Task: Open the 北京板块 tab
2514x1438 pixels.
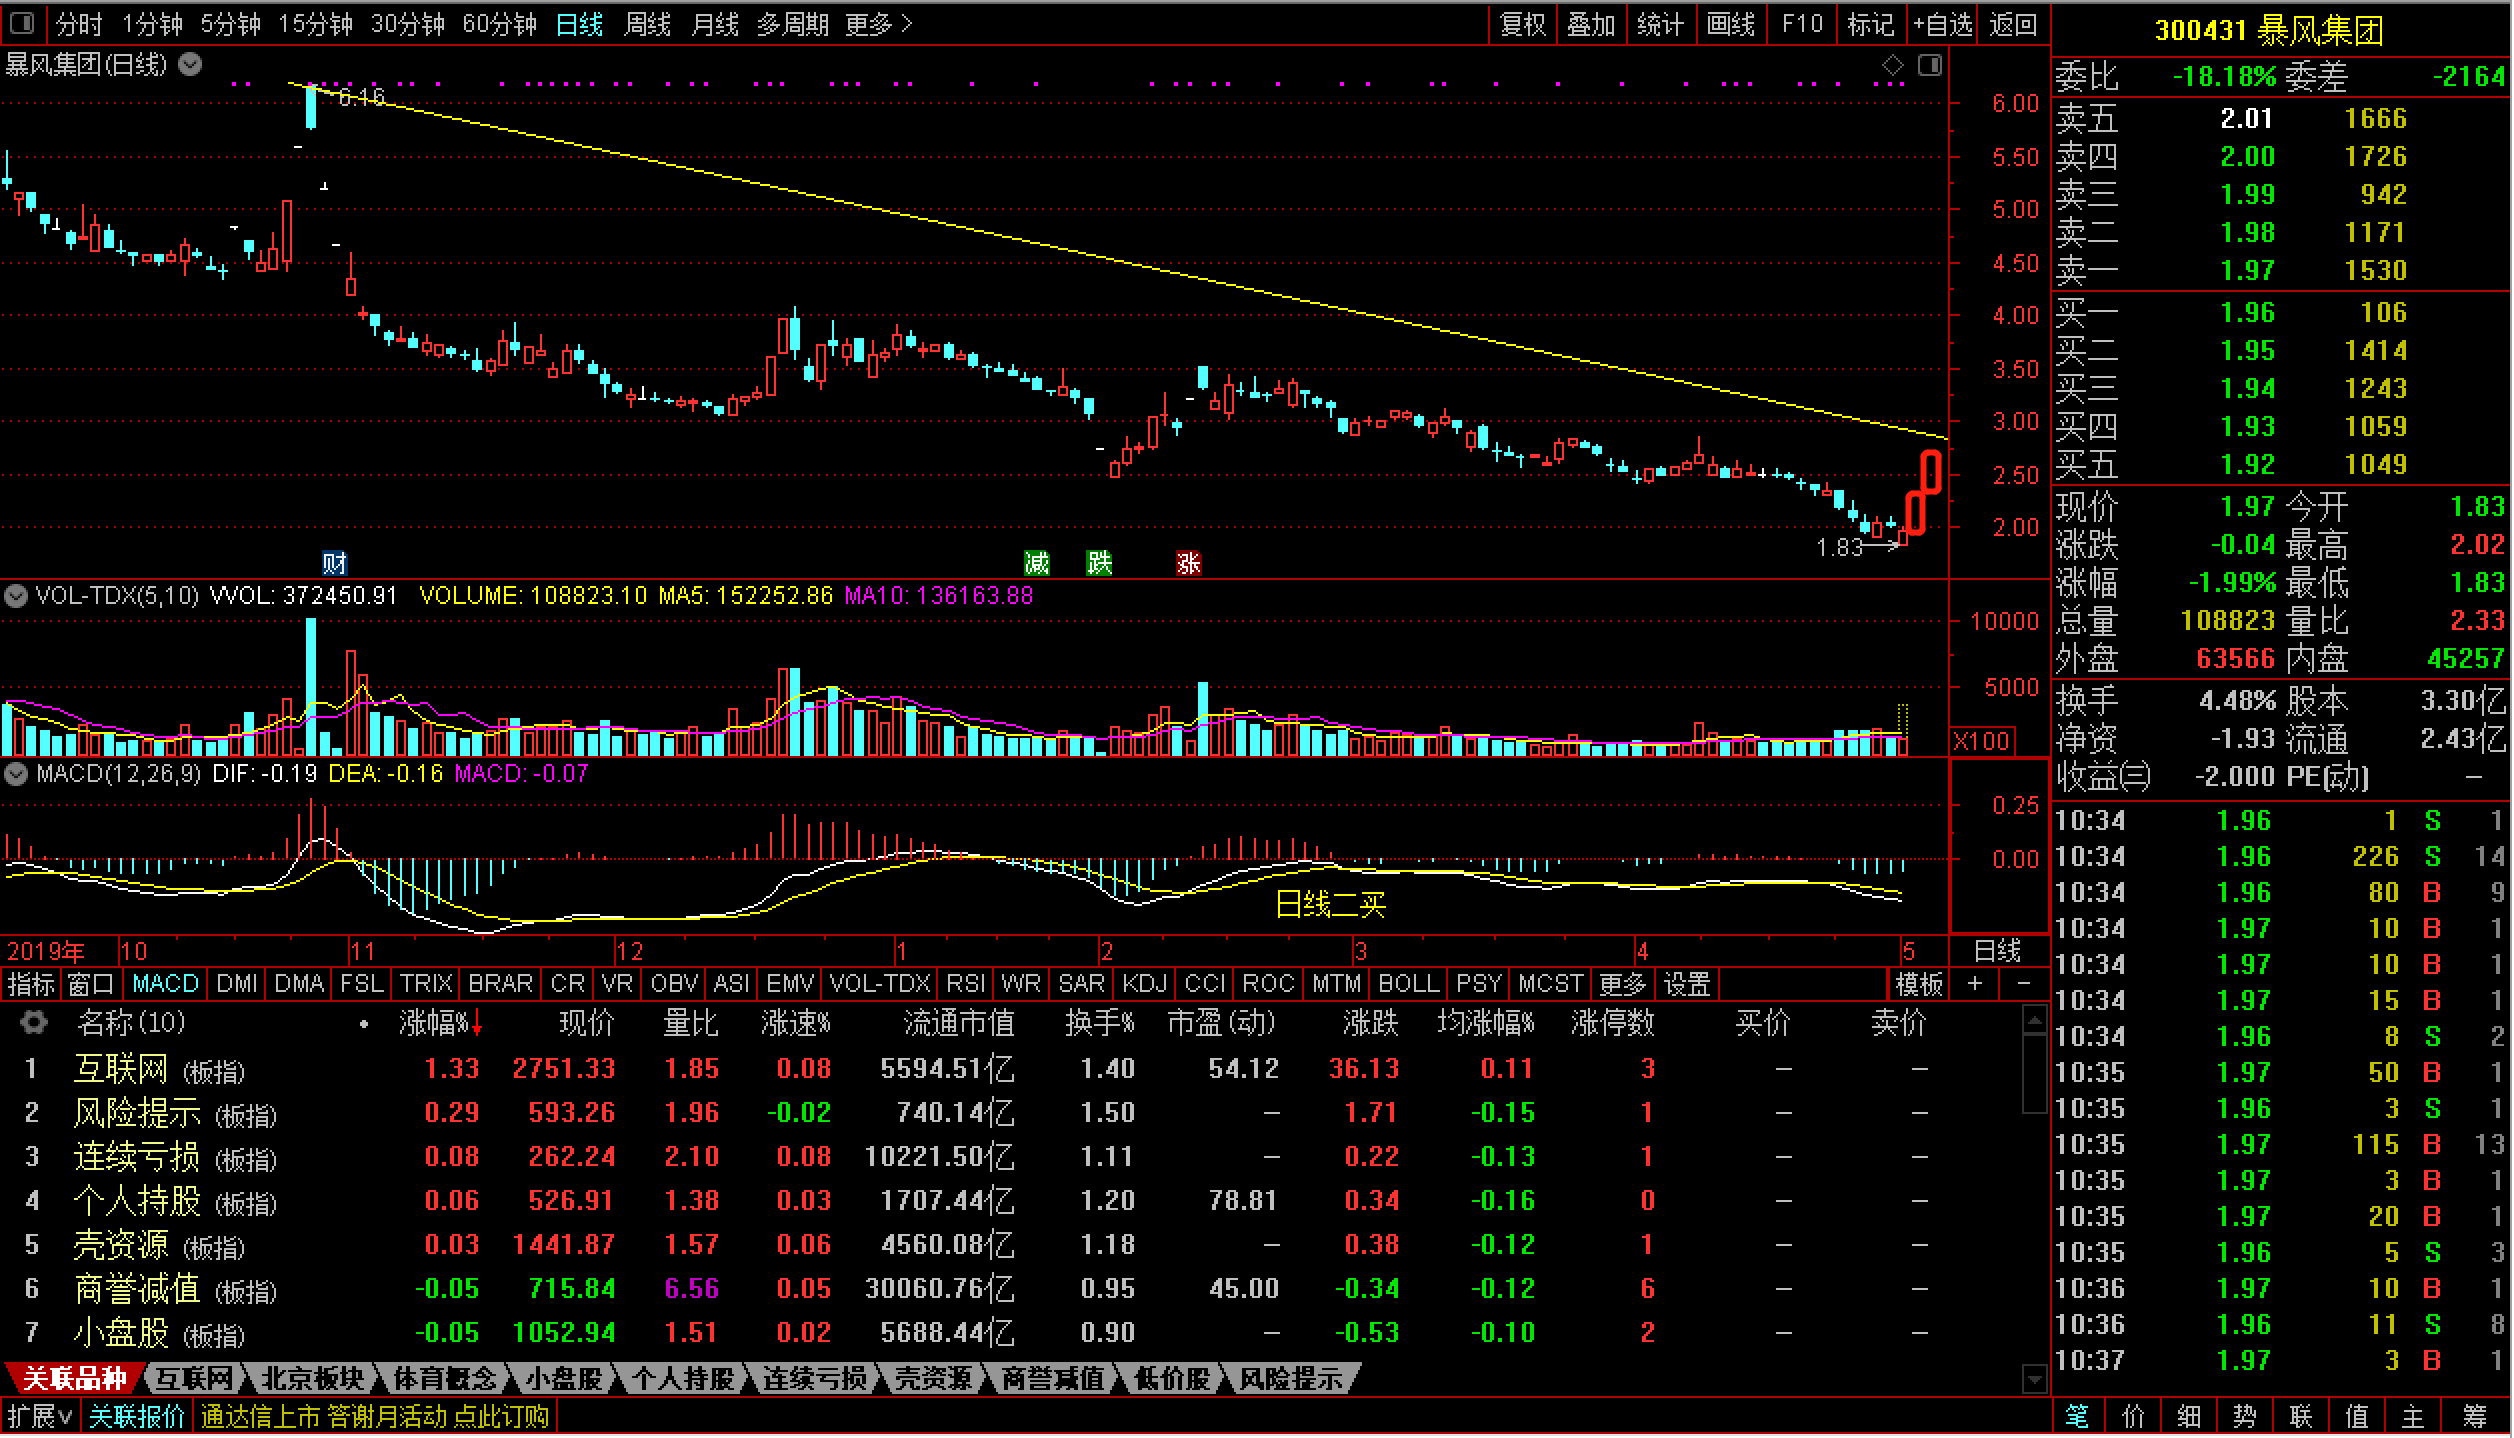Action: click(x=312, y=1380)
